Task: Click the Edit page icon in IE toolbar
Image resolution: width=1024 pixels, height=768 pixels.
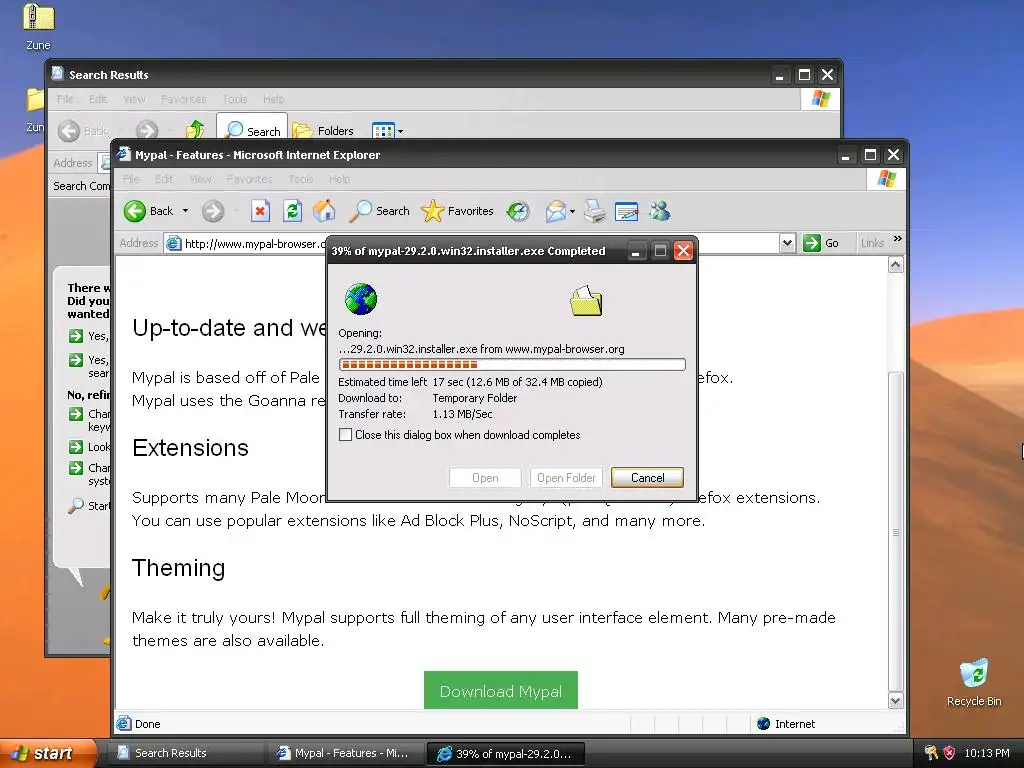Action: [626, 211]
